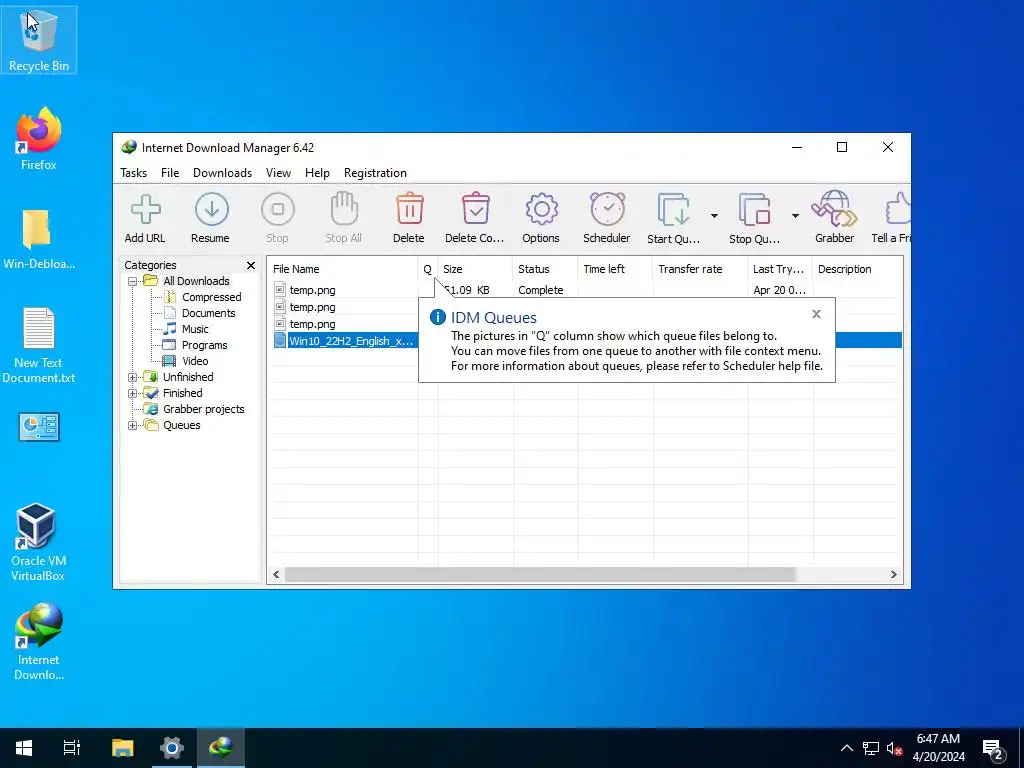Screen dimensions: 1024x768
Task: Sort by Status column header
Action: point(545,269)
